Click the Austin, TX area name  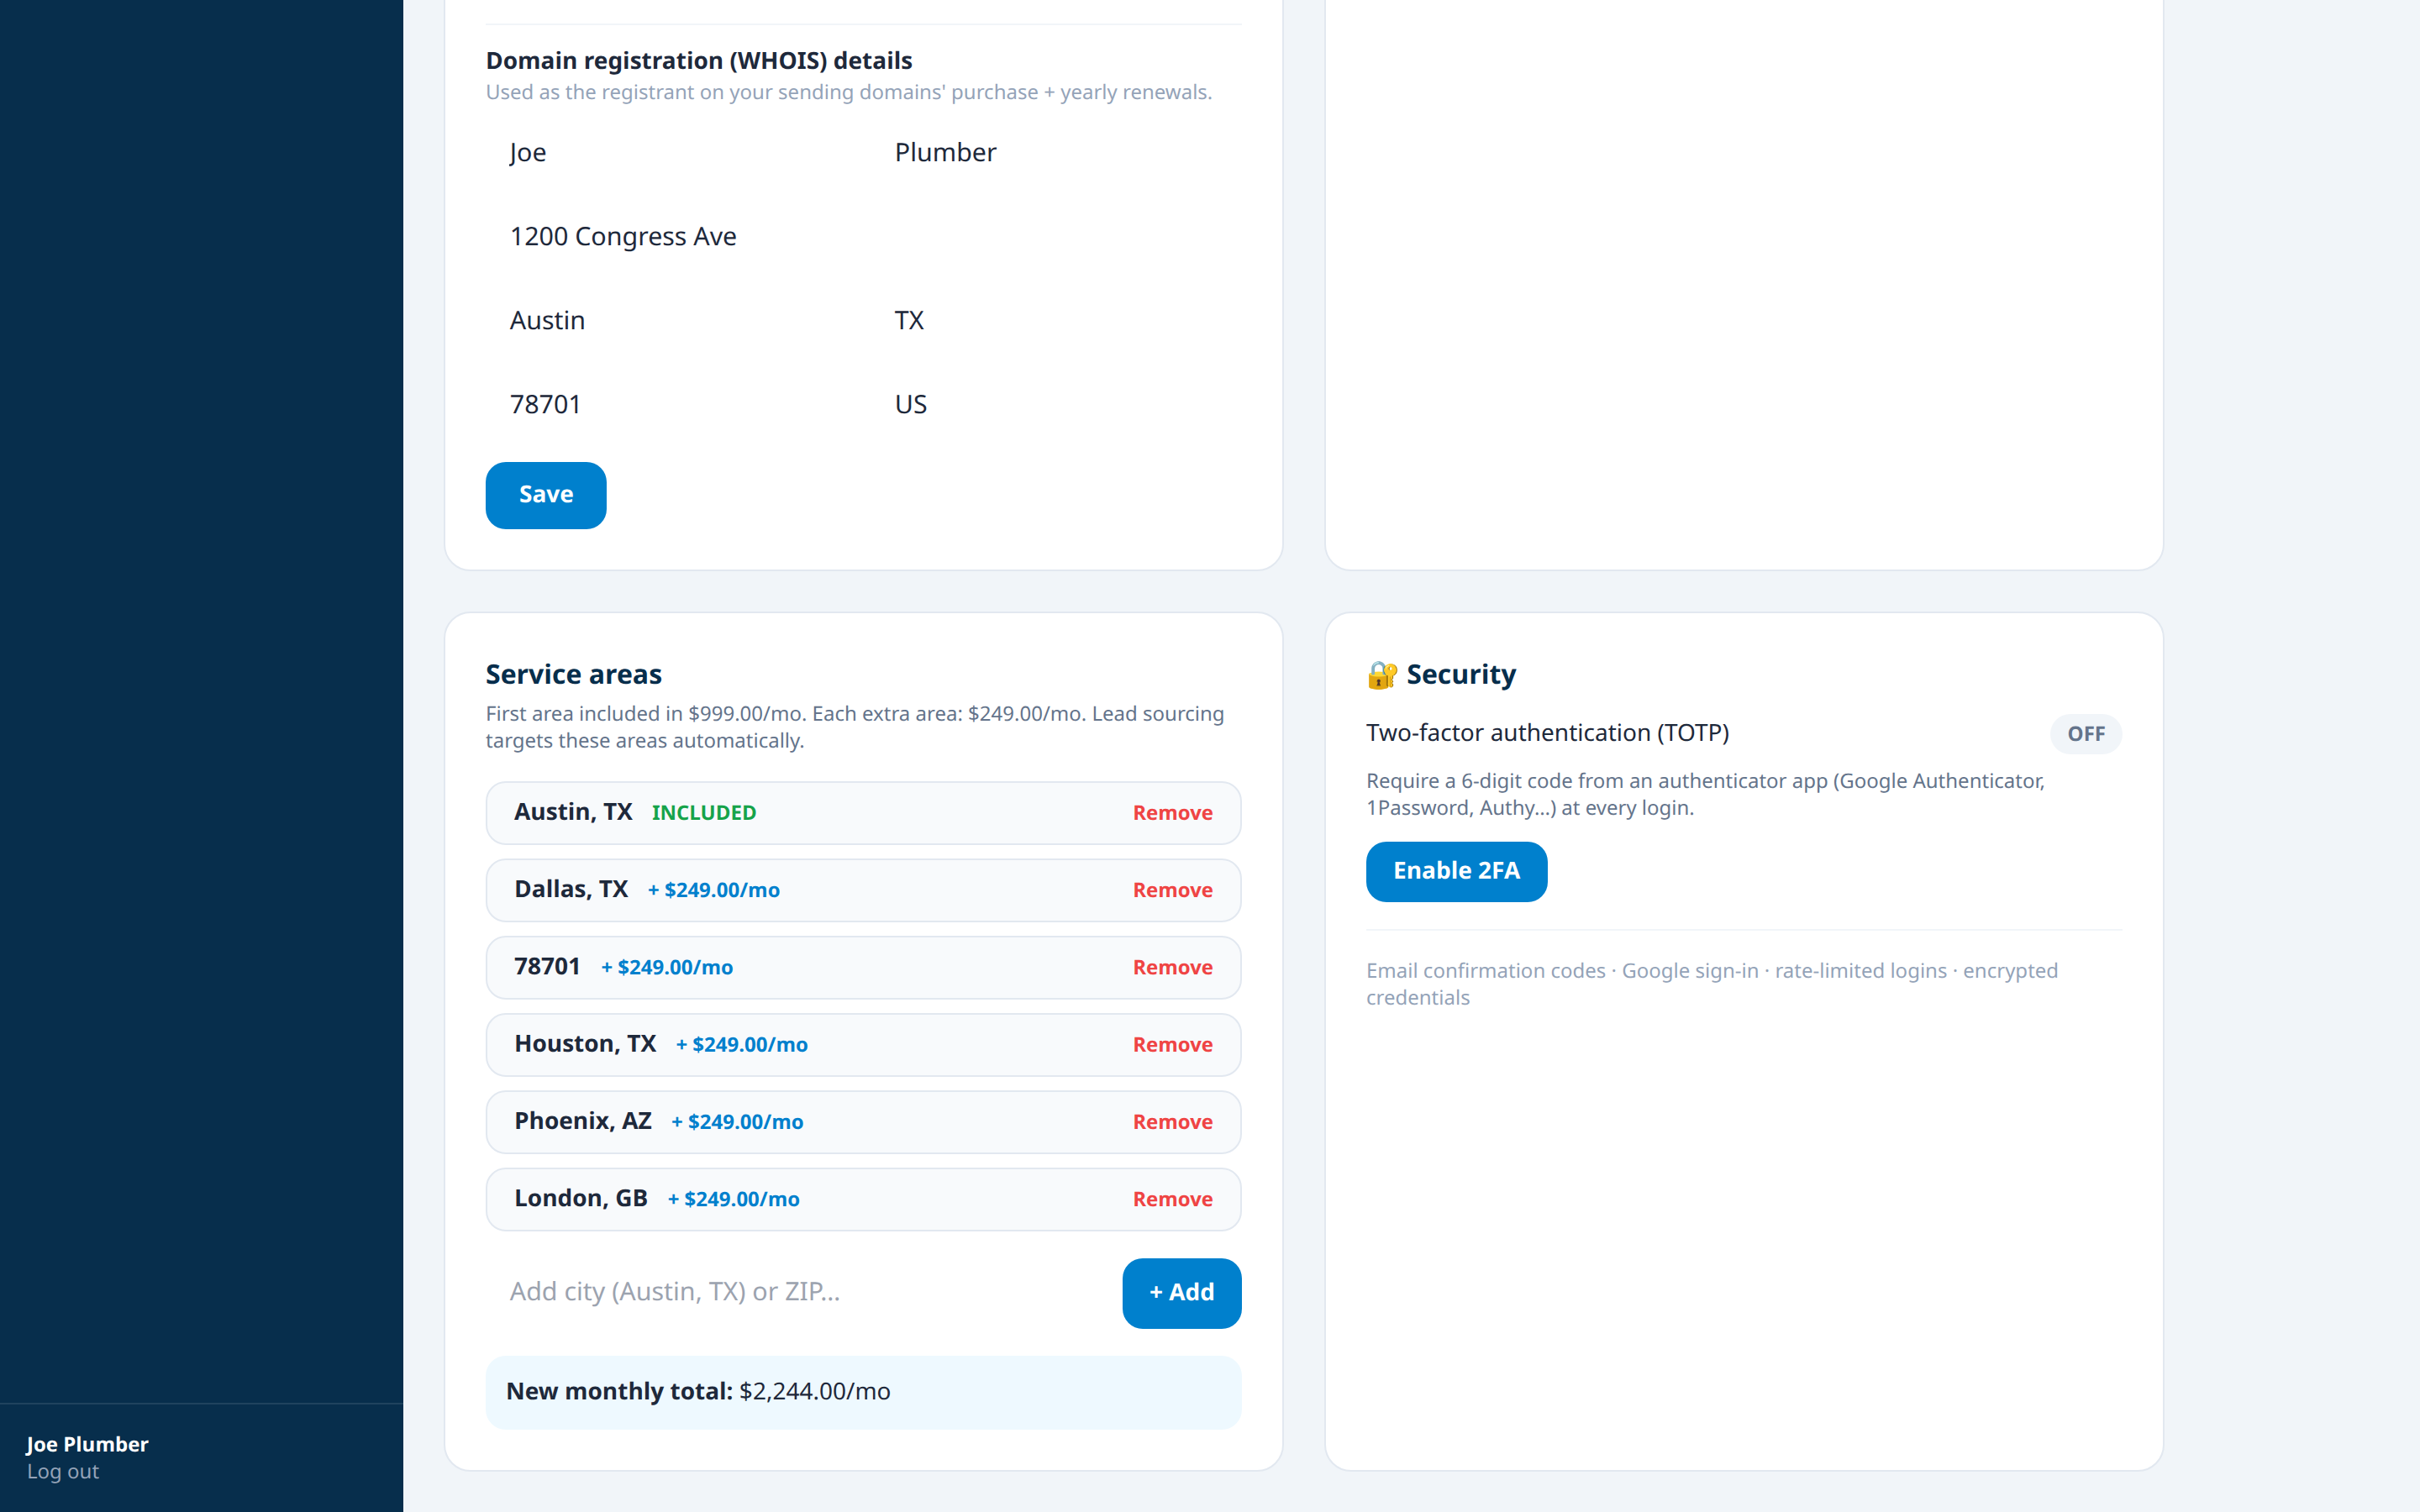point(573,812)
